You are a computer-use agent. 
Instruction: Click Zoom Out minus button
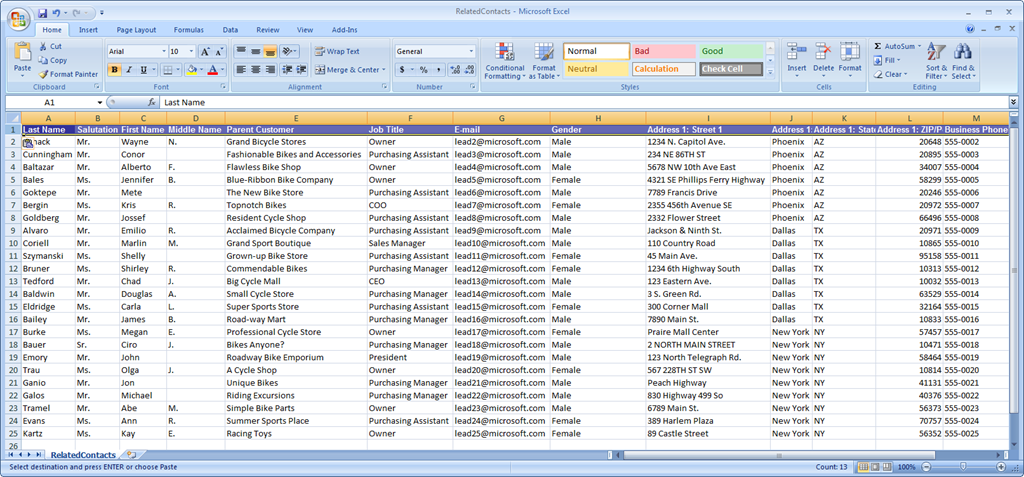coord(925,467)
